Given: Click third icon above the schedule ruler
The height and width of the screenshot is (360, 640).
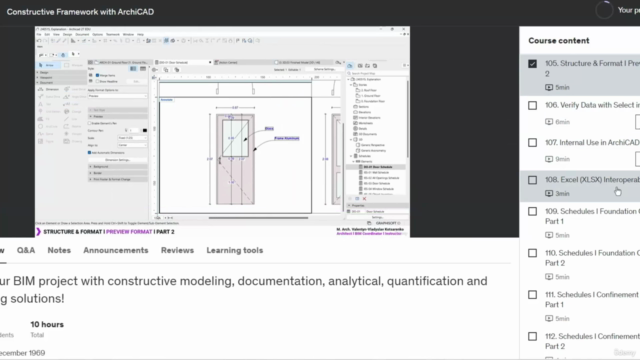Looking at the screenshot, I should [x=177, y=70].
